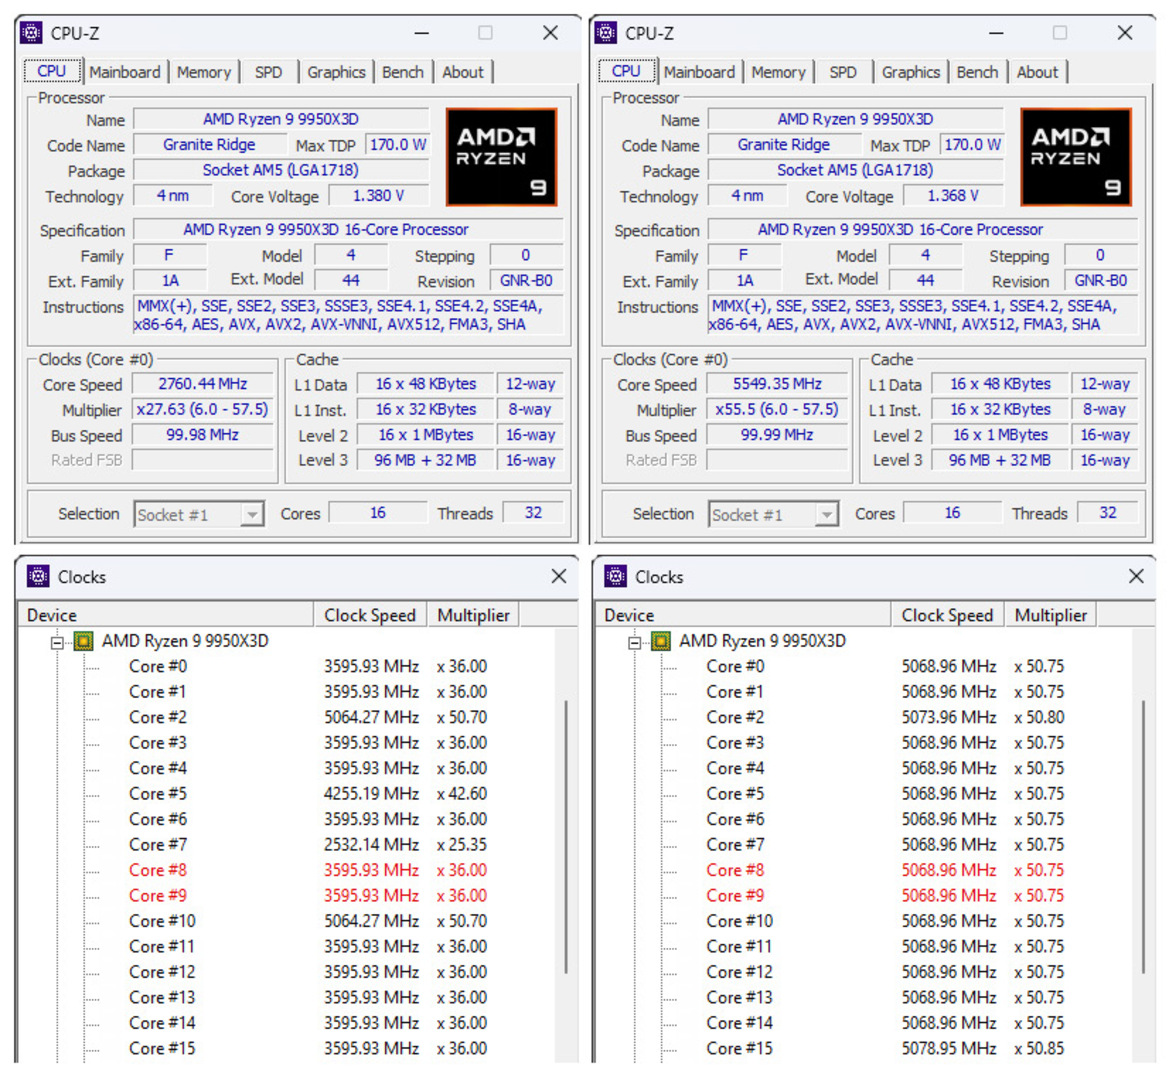
Task: Click the Clock Speed column header in right Clocks
Action: pos(948,615)
